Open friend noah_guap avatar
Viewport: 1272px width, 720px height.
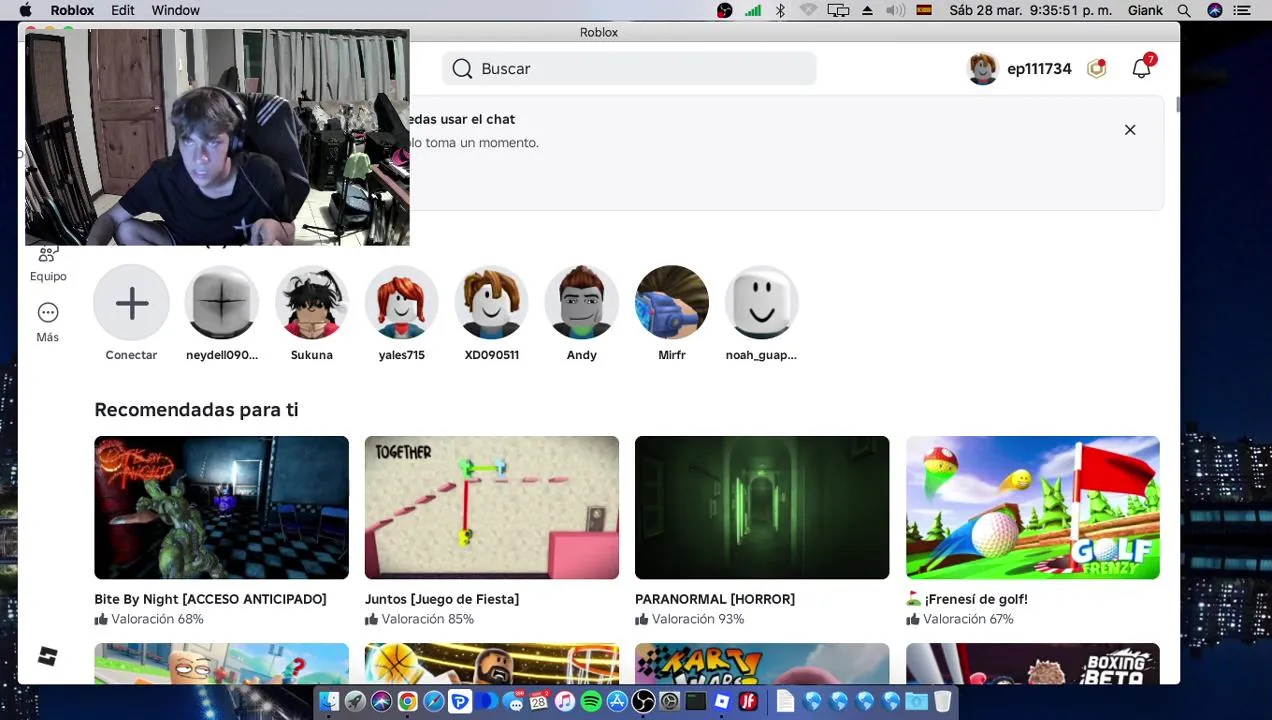point(761,303)
